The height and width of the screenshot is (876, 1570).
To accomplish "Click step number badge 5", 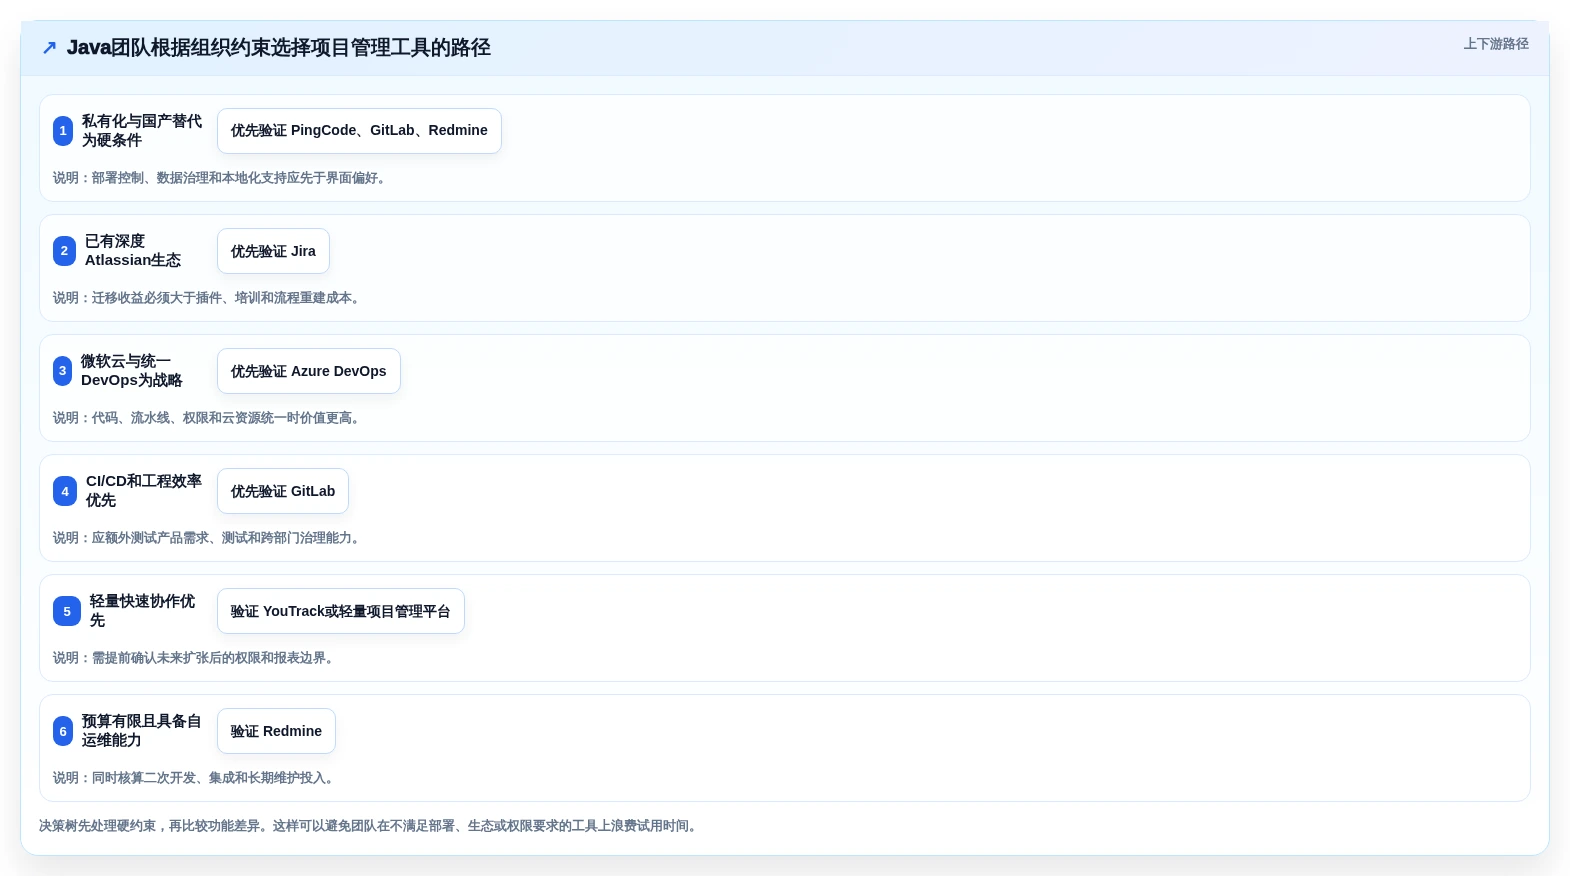I will (67, 611).
